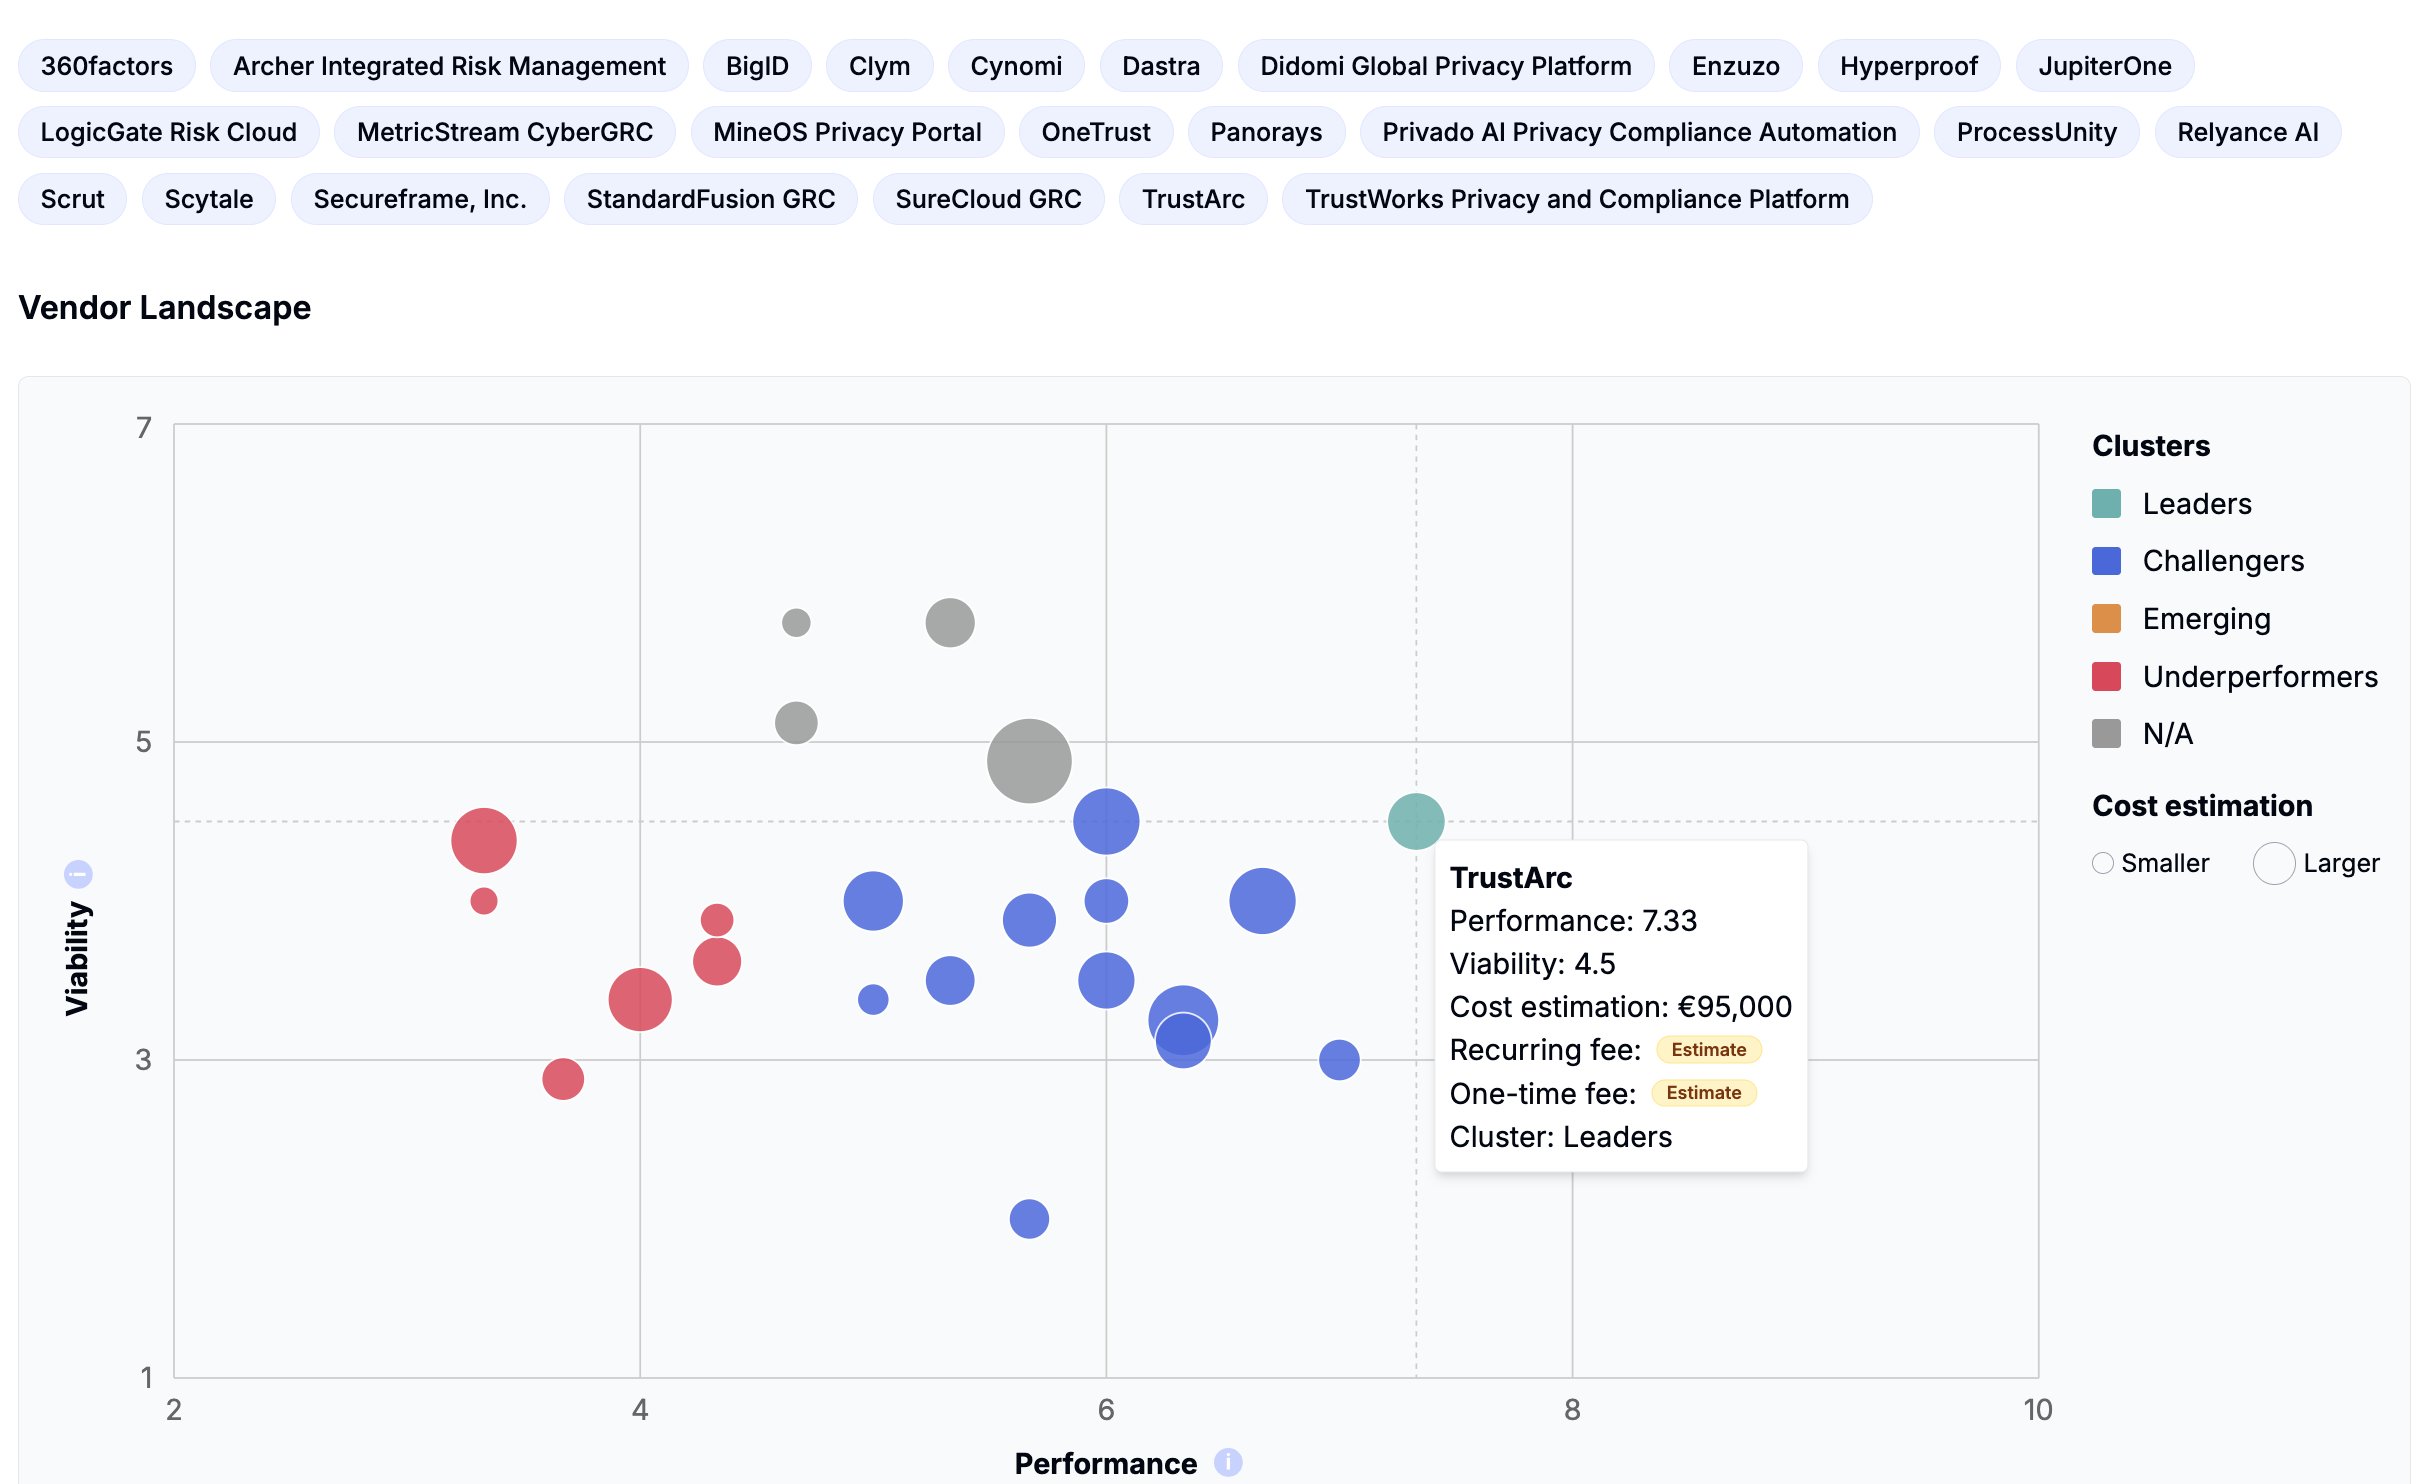Click the Relyance AI vendor chip
The image size is (2428, 1484).
(x=2248, y=132)
